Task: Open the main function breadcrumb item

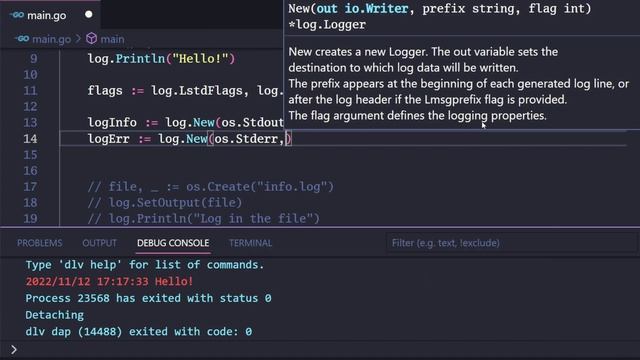Action: 112,39
